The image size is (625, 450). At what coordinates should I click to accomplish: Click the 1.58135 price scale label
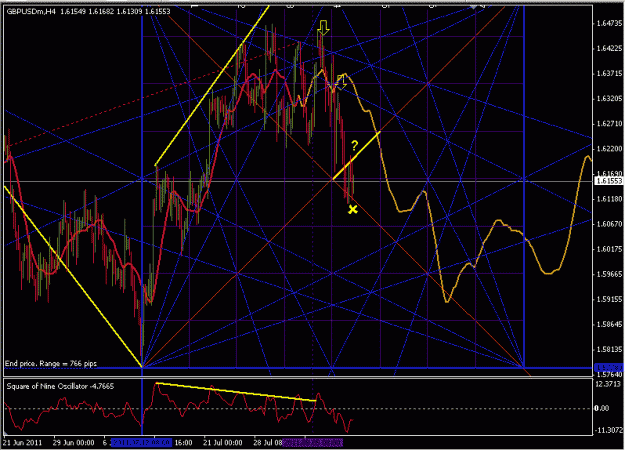[609, 350]
